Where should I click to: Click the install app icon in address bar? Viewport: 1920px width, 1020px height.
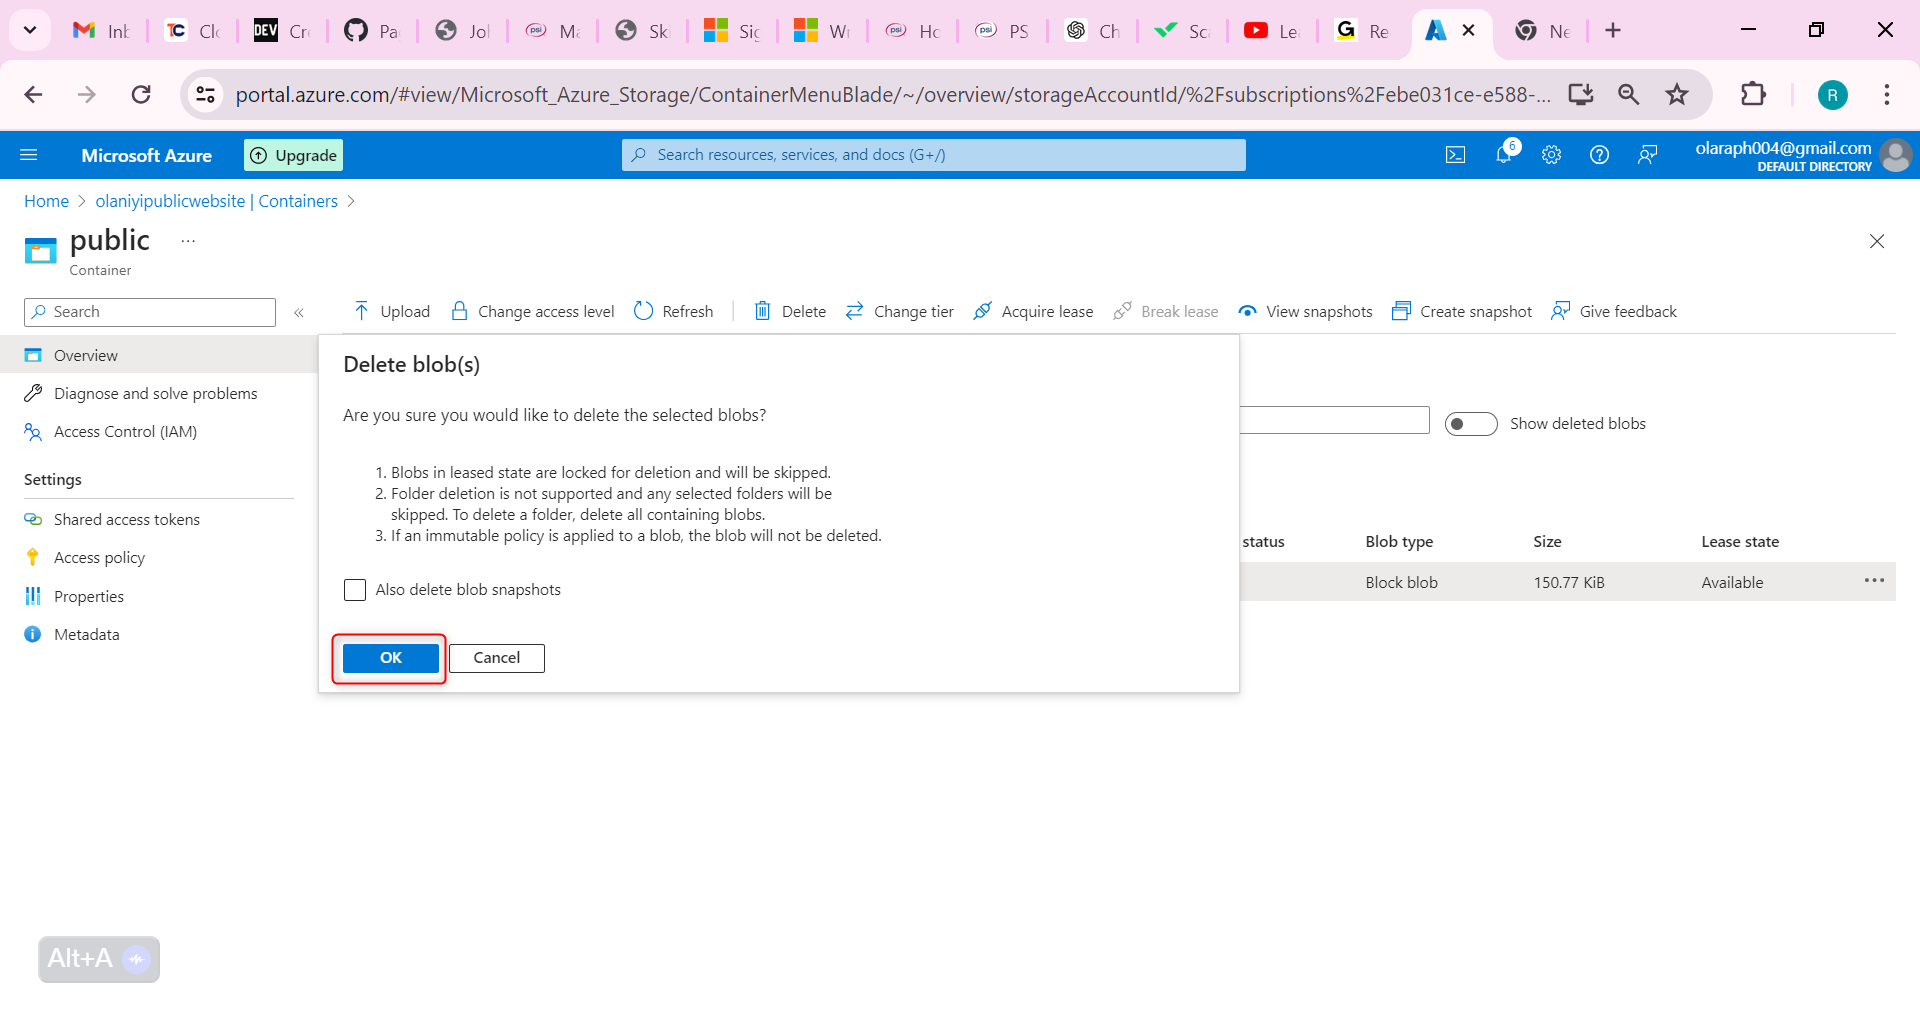click(x=1581, y=94)
